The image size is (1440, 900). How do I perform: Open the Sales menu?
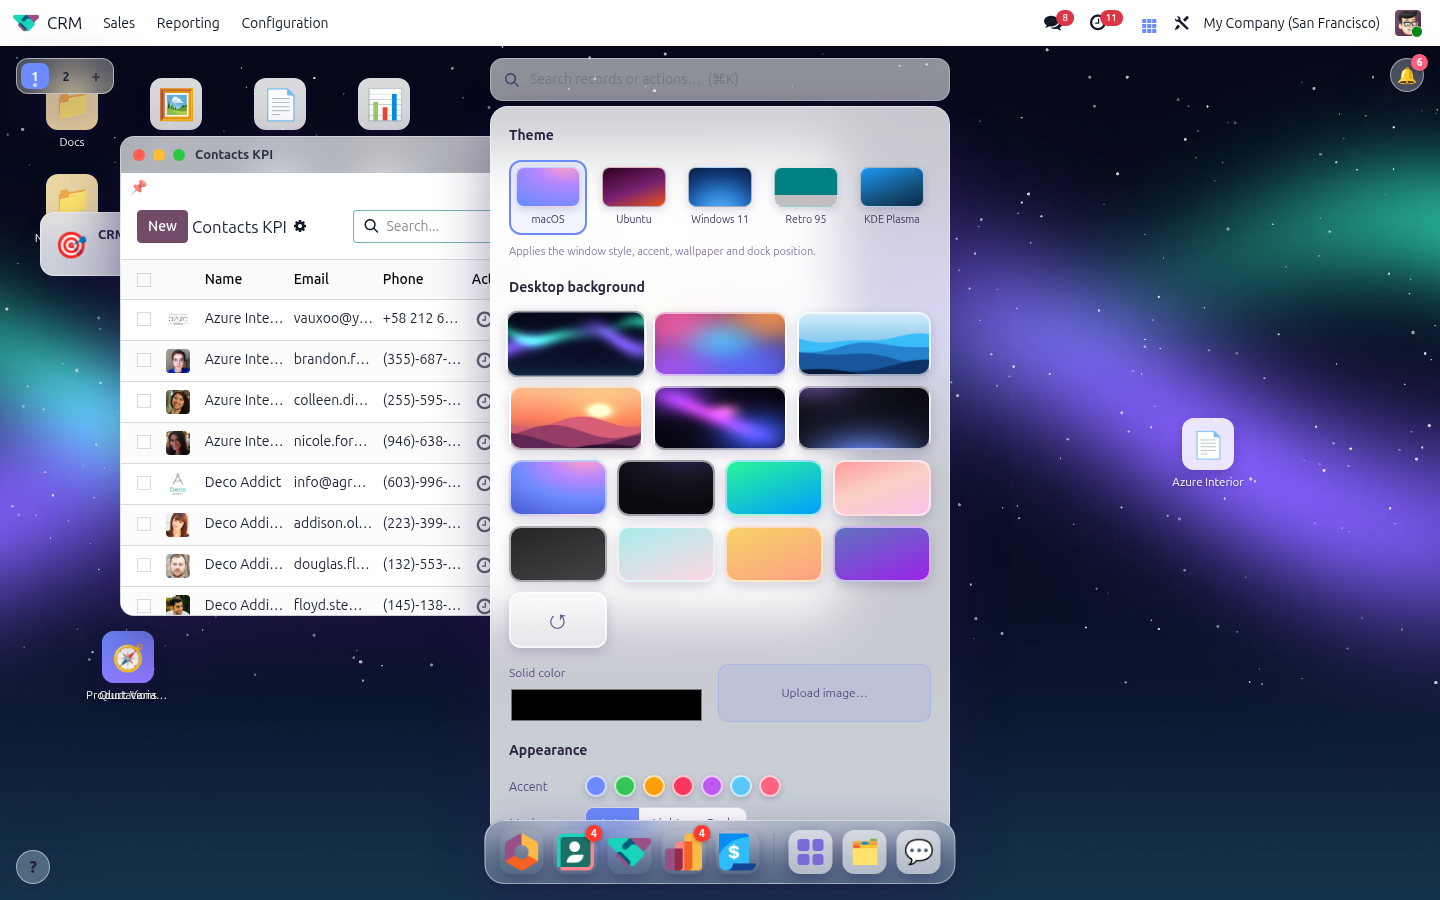pos(119,23)
